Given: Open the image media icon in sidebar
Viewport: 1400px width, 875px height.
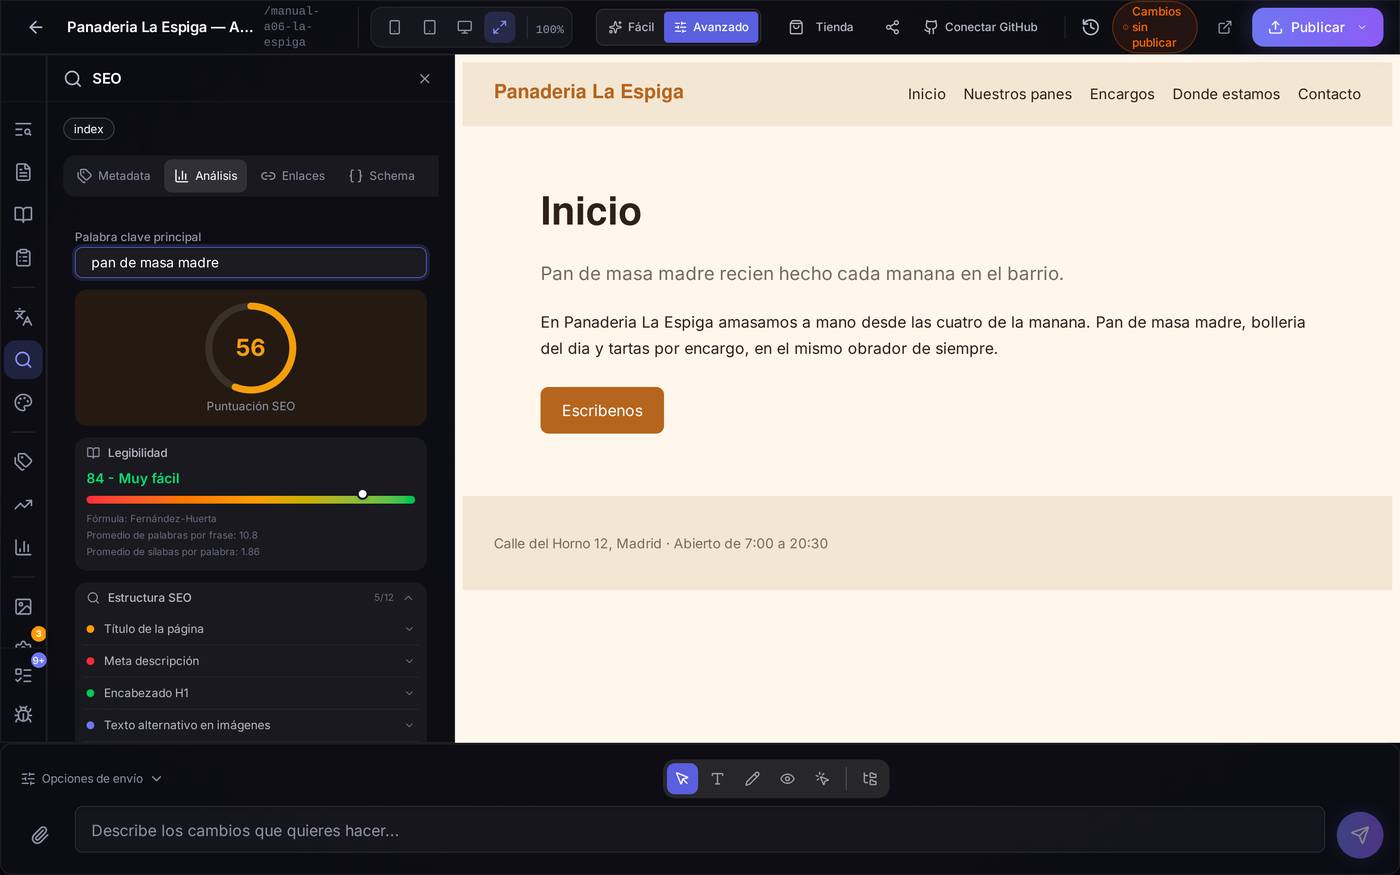Looking at the screenshot, I should 23,606.
